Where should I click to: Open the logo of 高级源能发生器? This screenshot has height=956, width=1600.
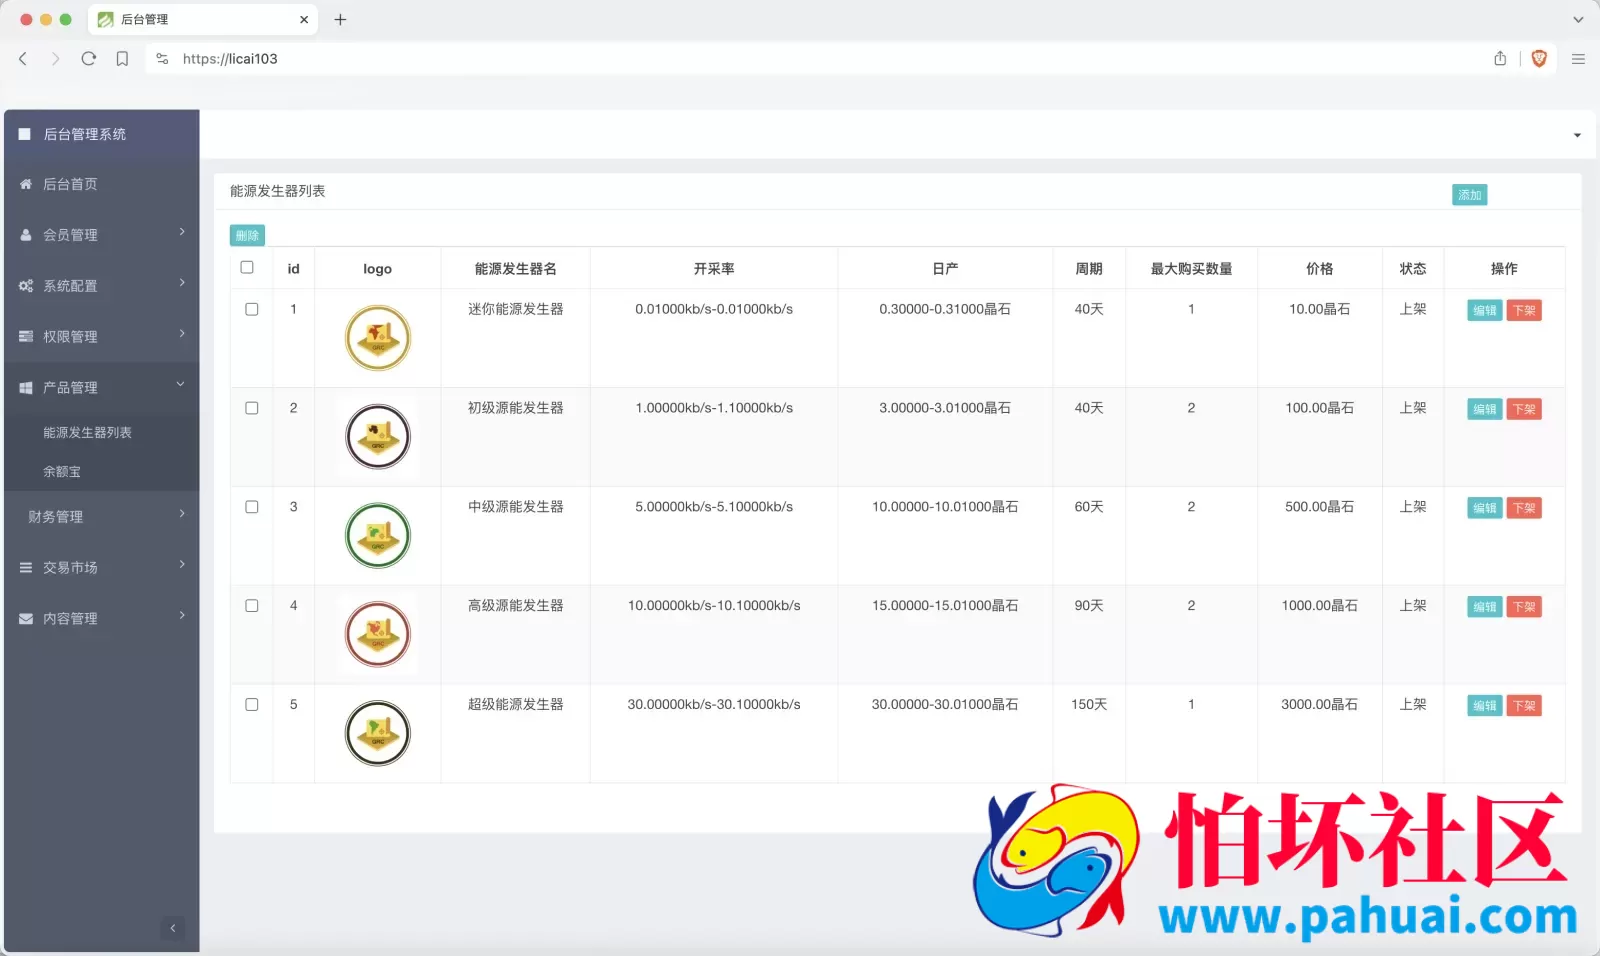coord(378,635)
